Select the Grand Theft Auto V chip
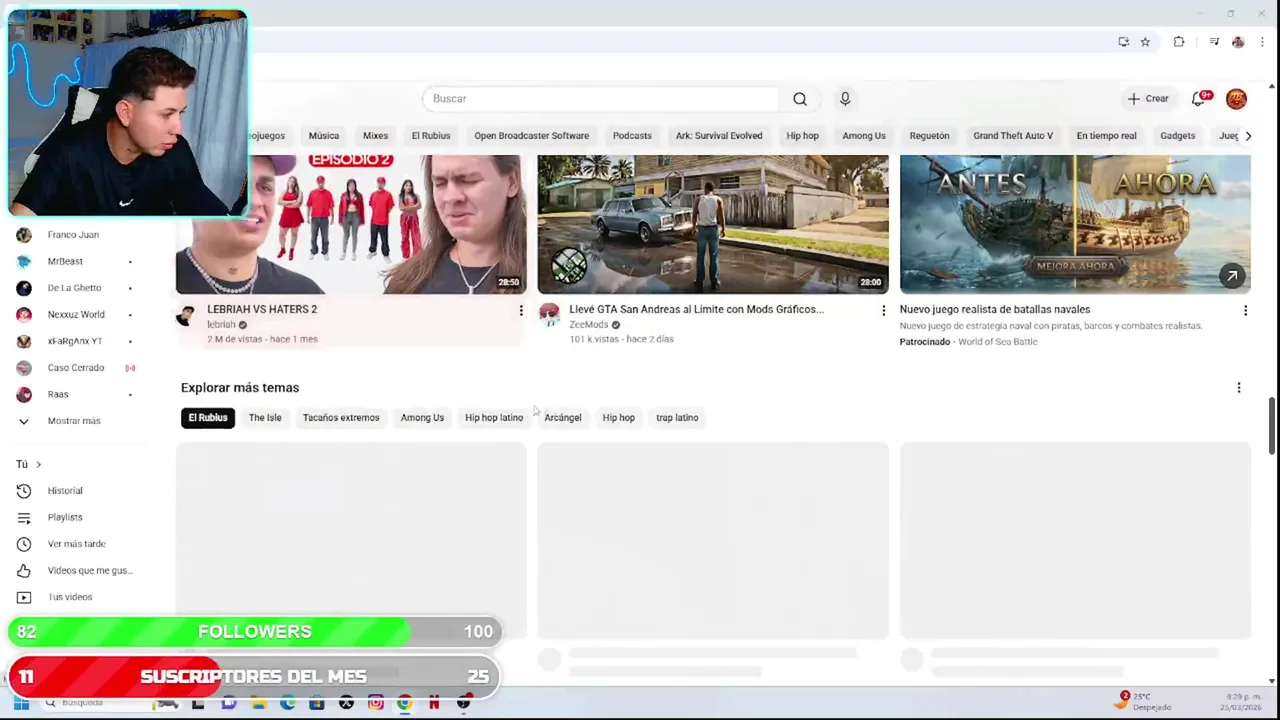This screenshot has height=720, width=1280. 1013,136
